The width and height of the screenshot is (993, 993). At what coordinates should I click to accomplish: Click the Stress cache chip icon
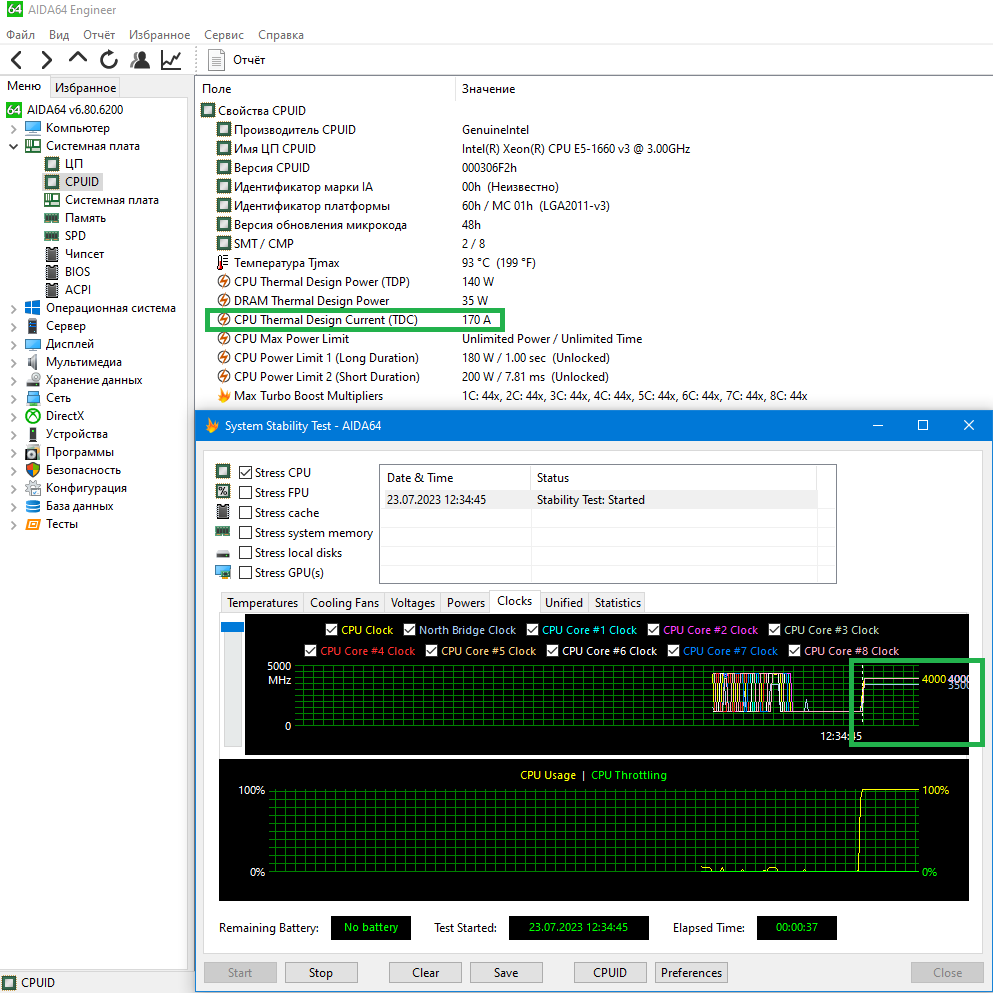click(x=223, y=512)
